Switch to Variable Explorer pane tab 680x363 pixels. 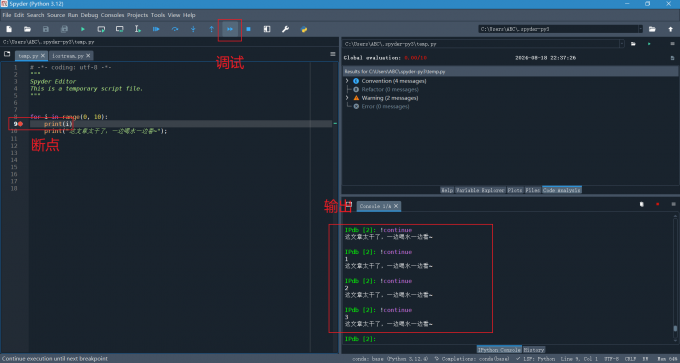coord(480,190)
